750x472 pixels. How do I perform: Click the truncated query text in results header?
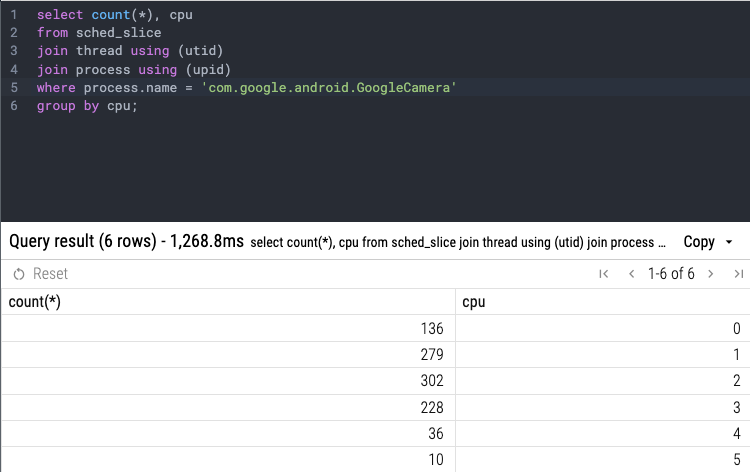click(x=458, y=242)
